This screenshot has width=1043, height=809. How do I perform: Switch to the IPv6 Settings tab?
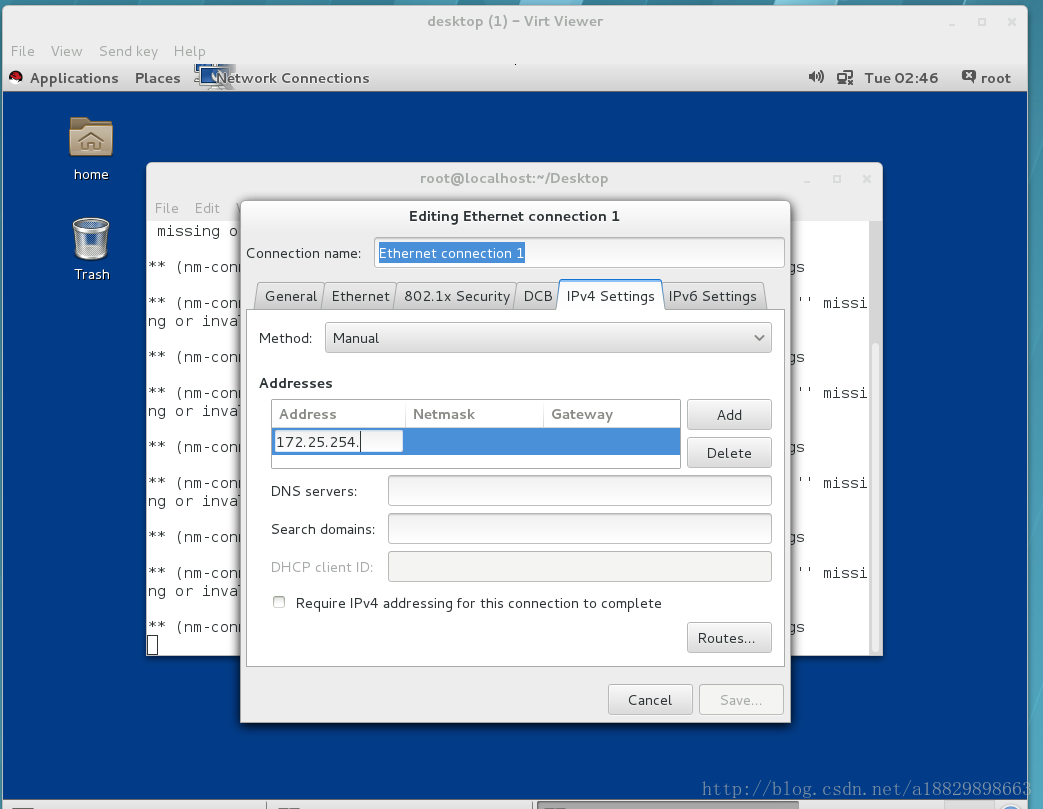712,296
